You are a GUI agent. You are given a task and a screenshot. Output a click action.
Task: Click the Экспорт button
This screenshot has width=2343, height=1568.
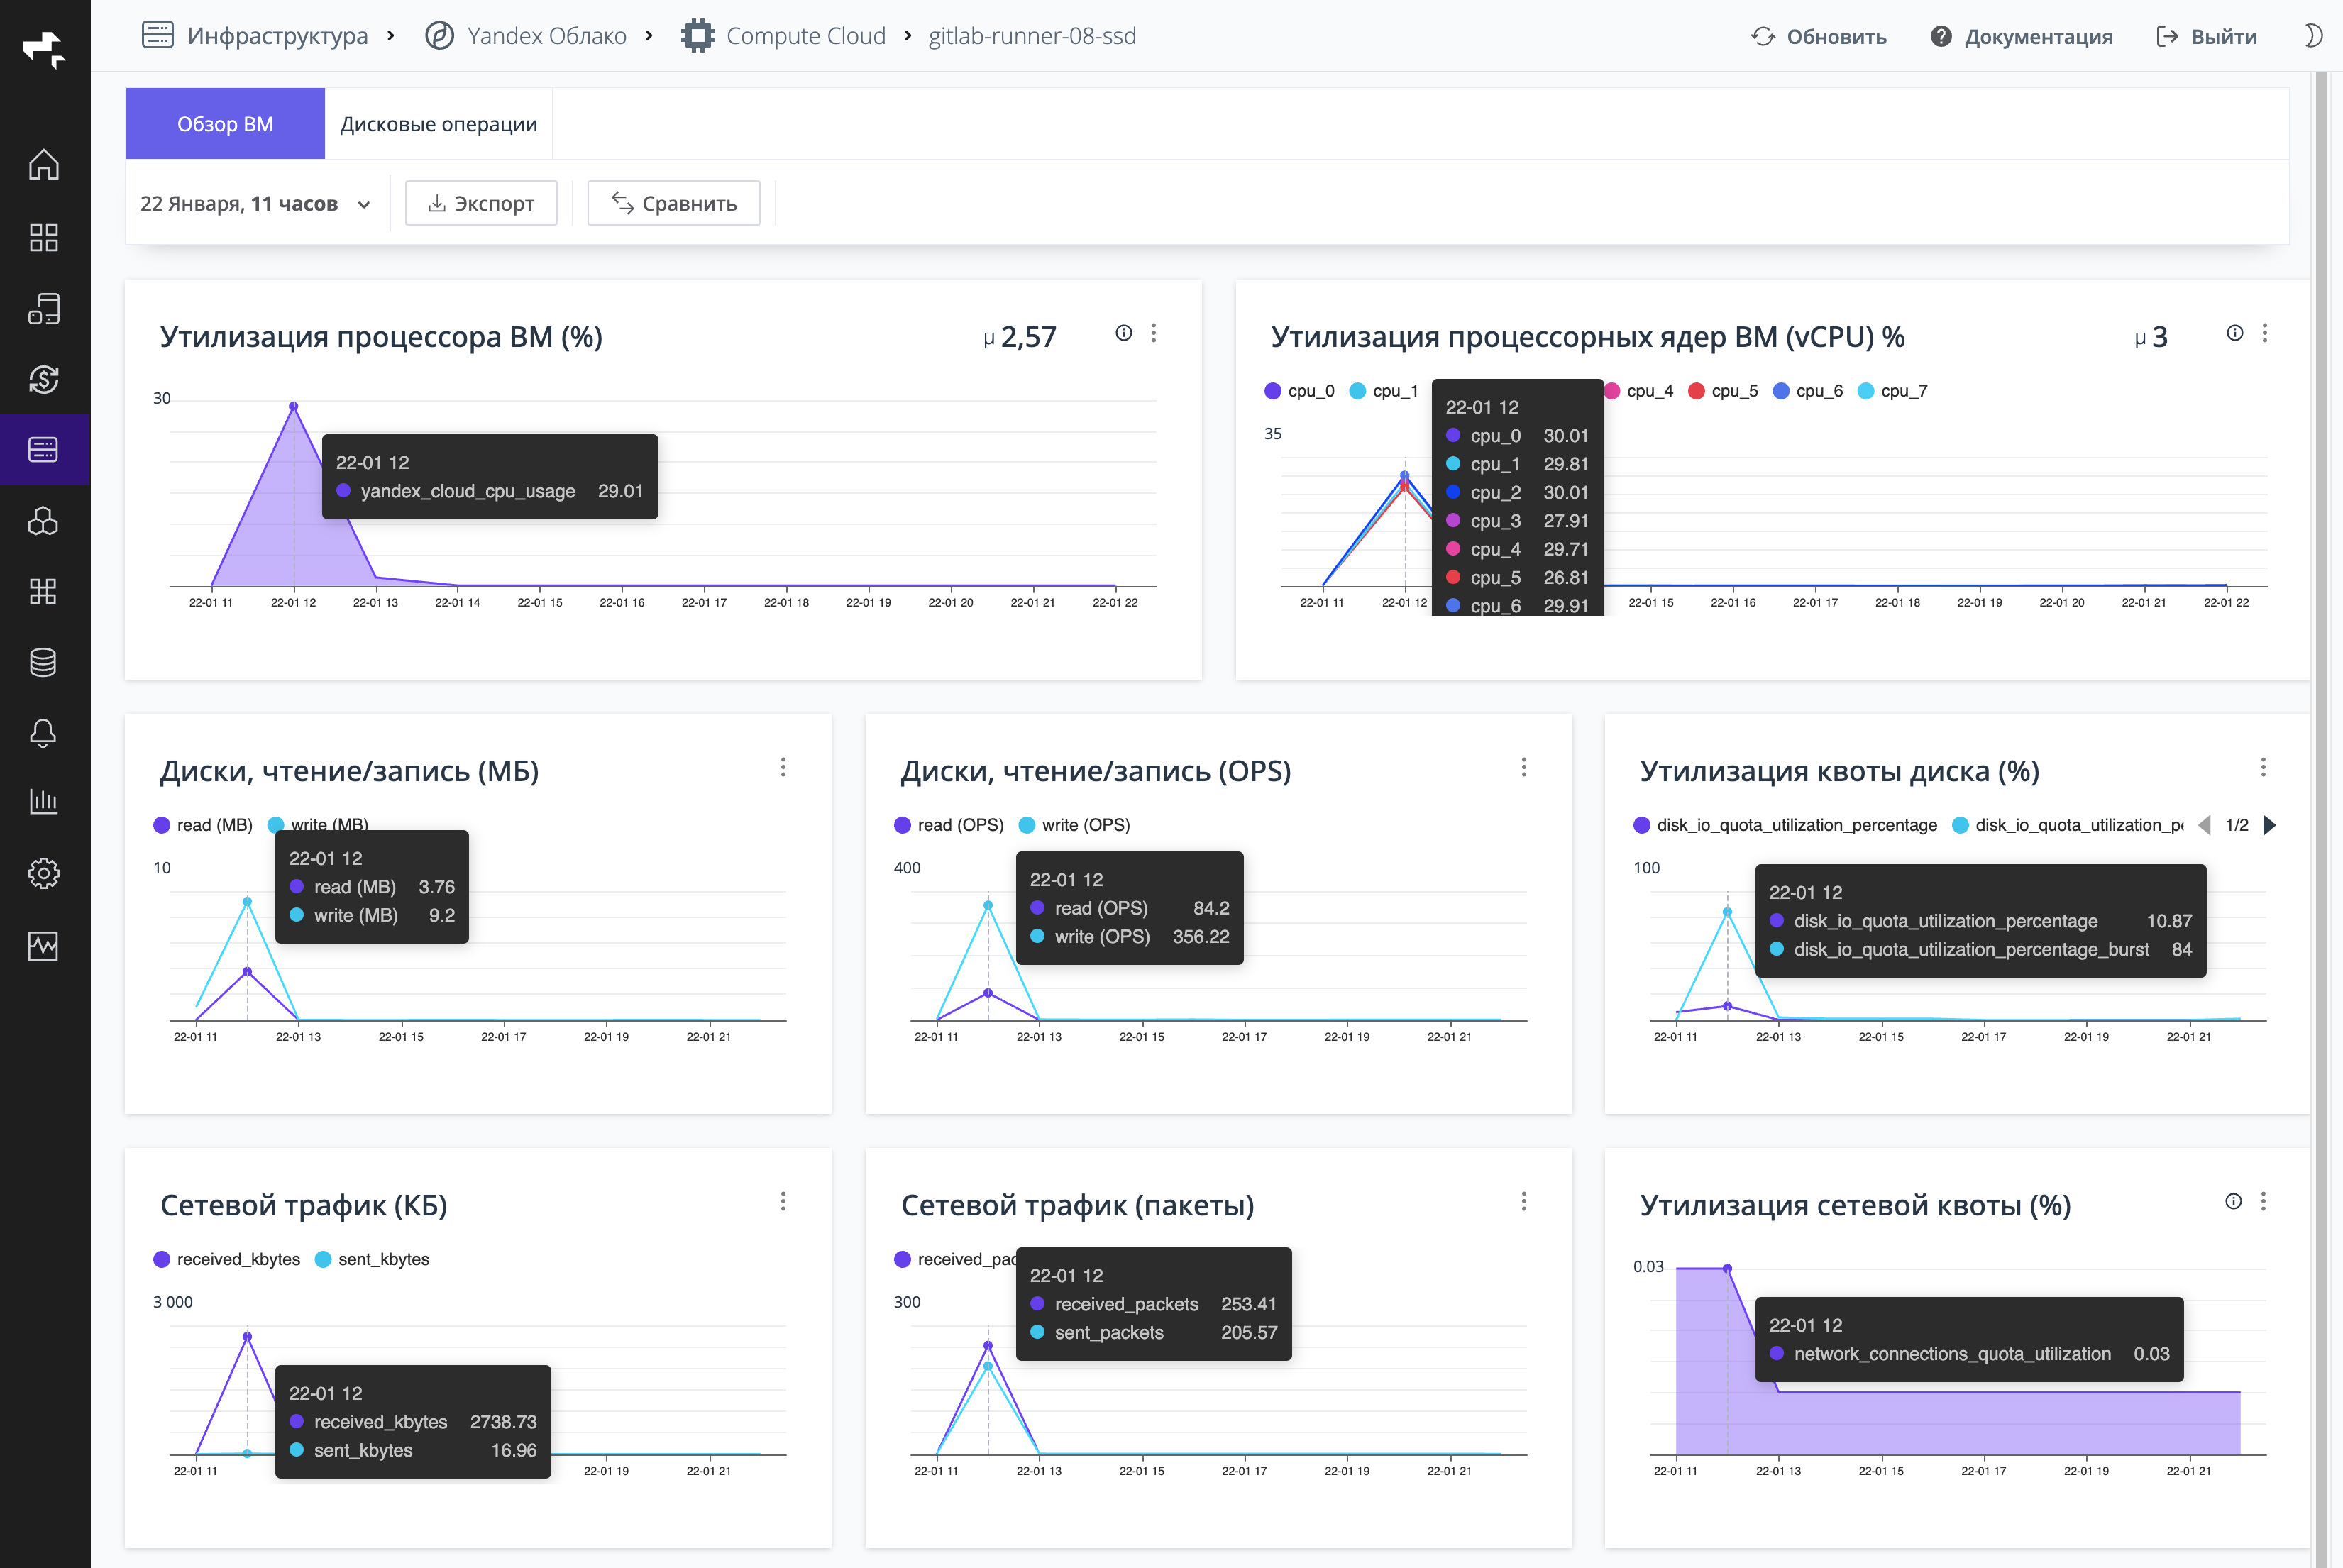(481, 203)
